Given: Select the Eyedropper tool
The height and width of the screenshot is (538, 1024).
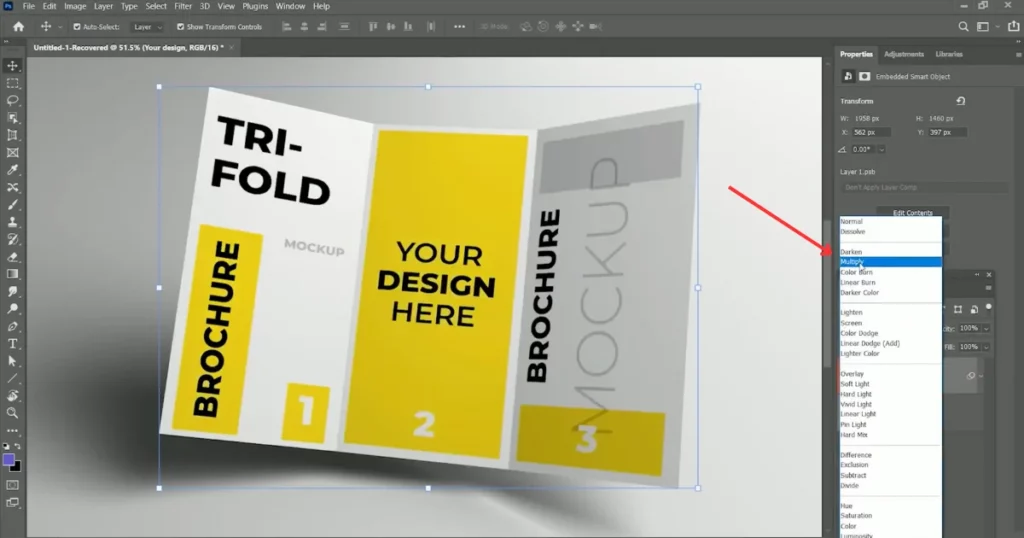Looking at the screenshot, I should pos(12,170).
